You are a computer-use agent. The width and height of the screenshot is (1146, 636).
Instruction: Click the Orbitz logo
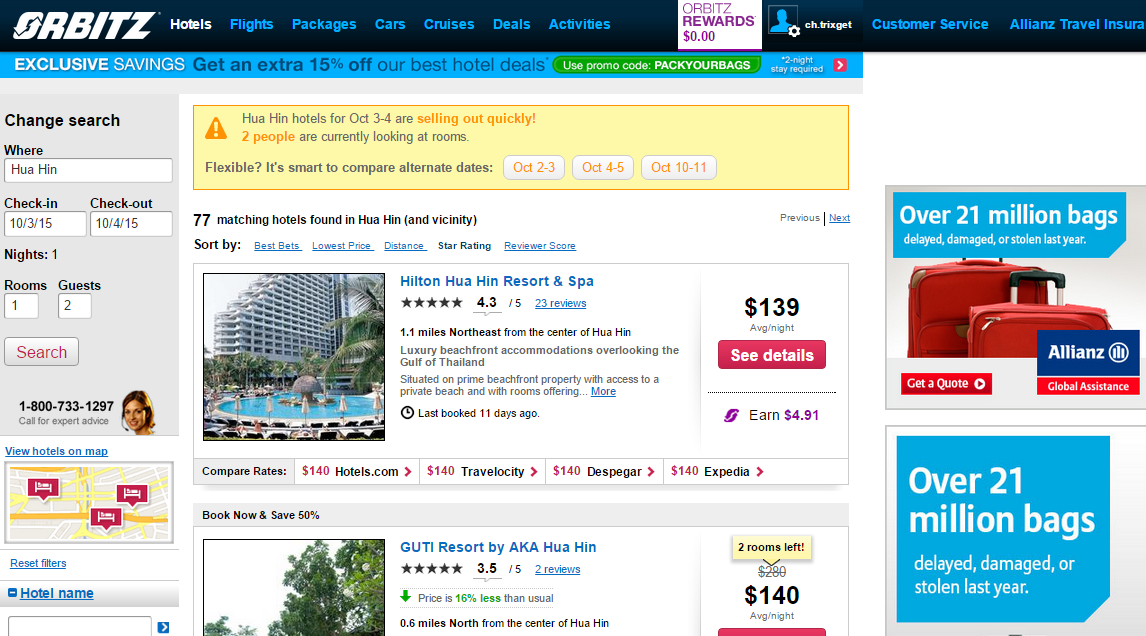click(x=85, y=25)
